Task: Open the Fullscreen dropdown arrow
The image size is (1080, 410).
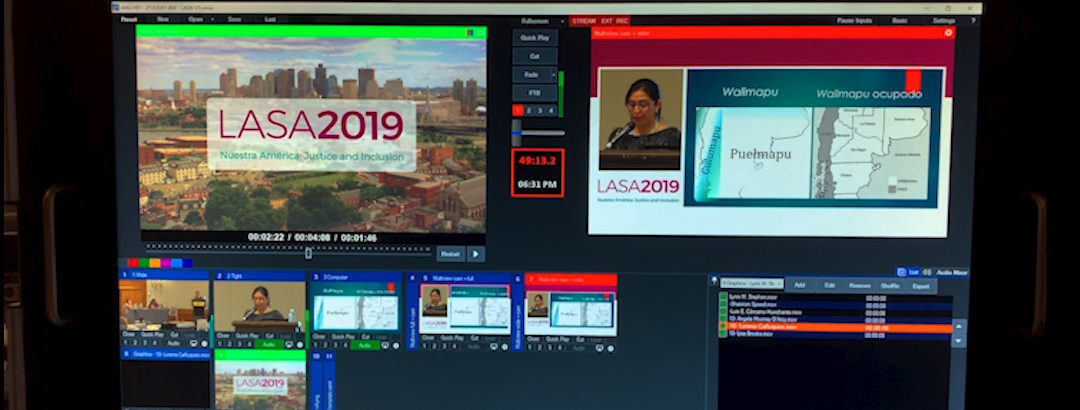Action: [x=562, y=21]
